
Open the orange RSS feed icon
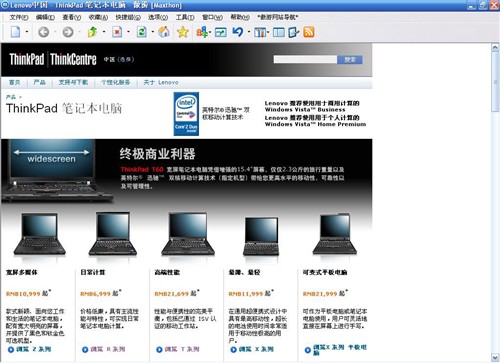pyautogui.click(x=309, y=32)
